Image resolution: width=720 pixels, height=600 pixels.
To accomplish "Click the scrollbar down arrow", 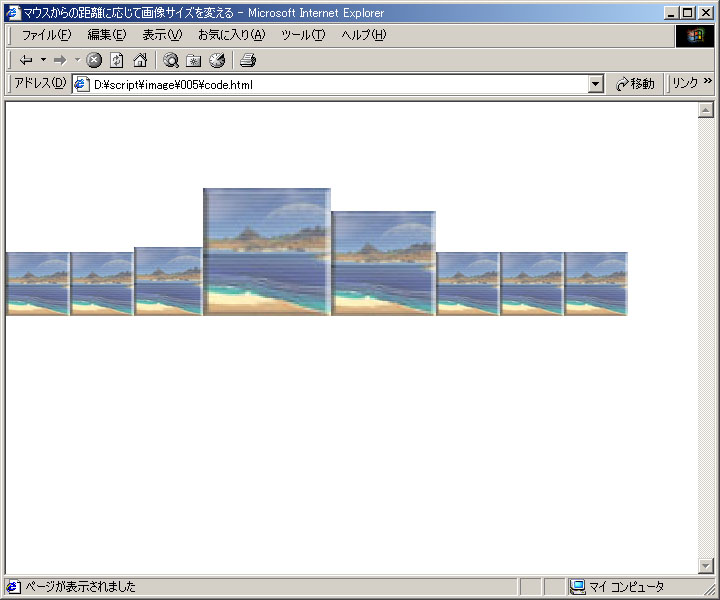I will [x=705, y=566].
